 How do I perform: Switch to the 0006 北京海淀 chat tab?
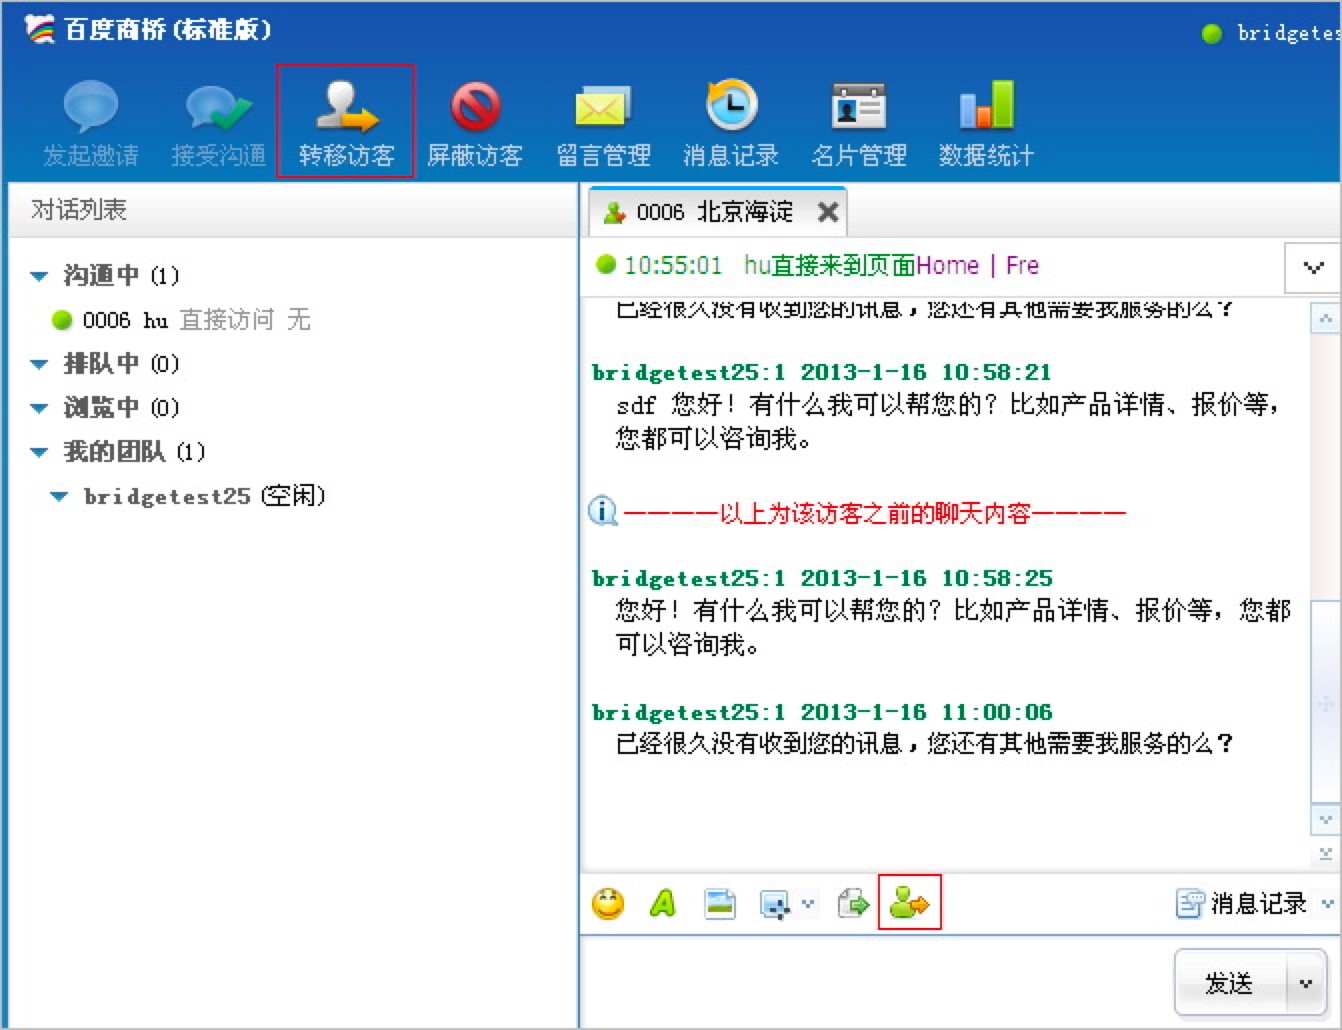pyautogui.click(x=712, y=212)
